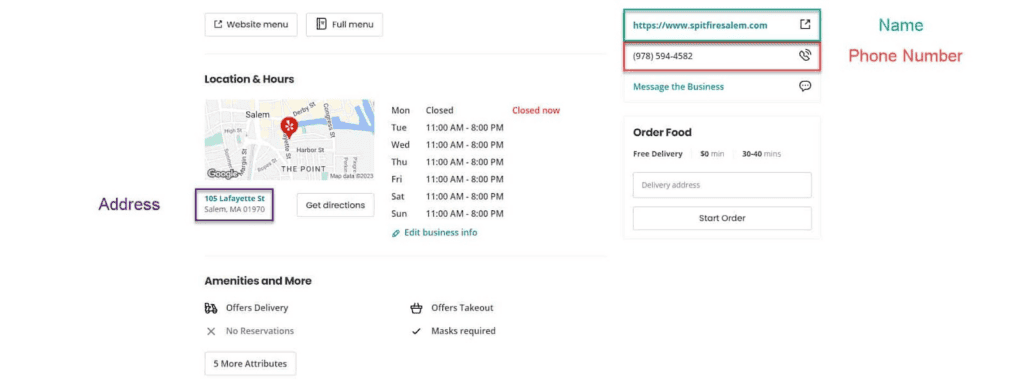The height and width of the screenshot is (390, 1024).
Task: Open the Website menu button
Action: point(251,25)
